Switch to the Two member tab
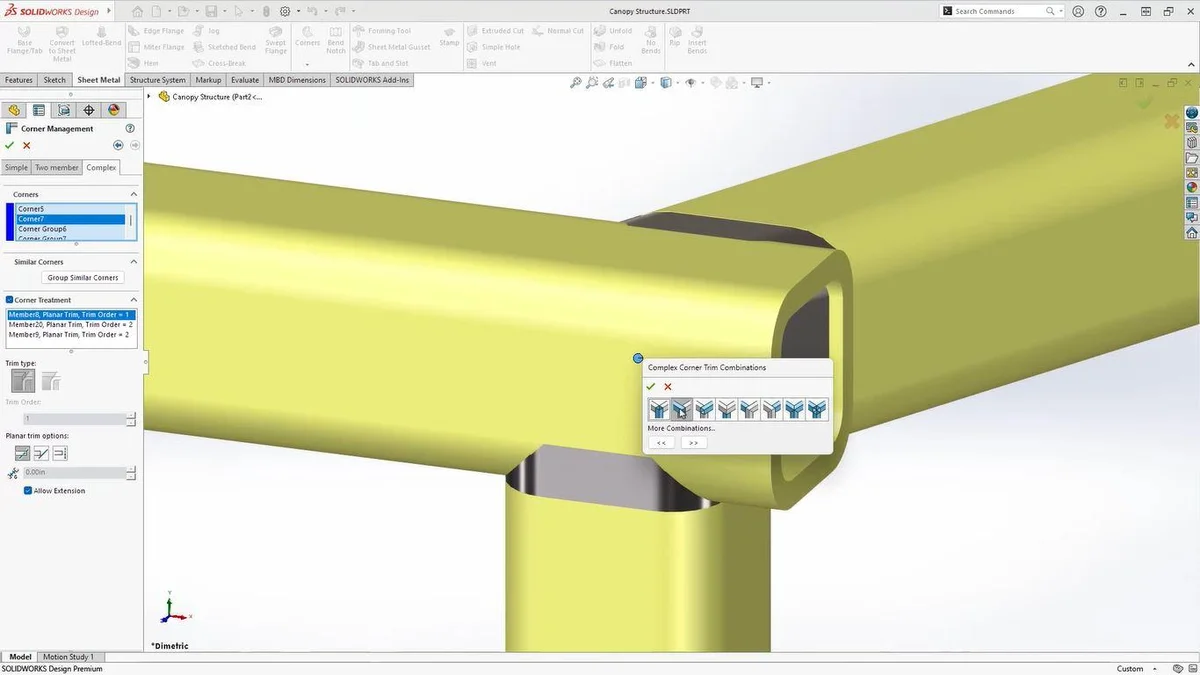 pos(57,168)
